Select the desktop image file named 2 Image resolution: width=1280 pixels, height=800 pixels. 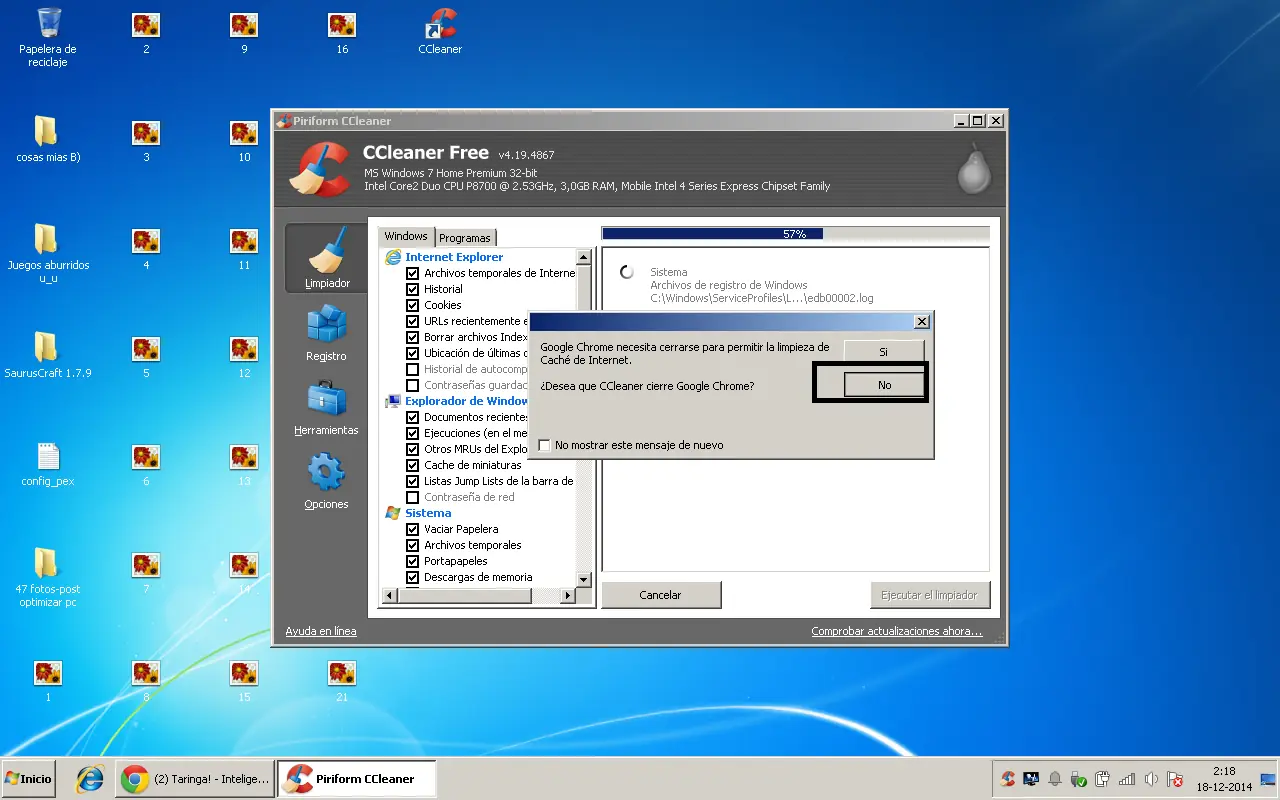[x=146, y=24]
